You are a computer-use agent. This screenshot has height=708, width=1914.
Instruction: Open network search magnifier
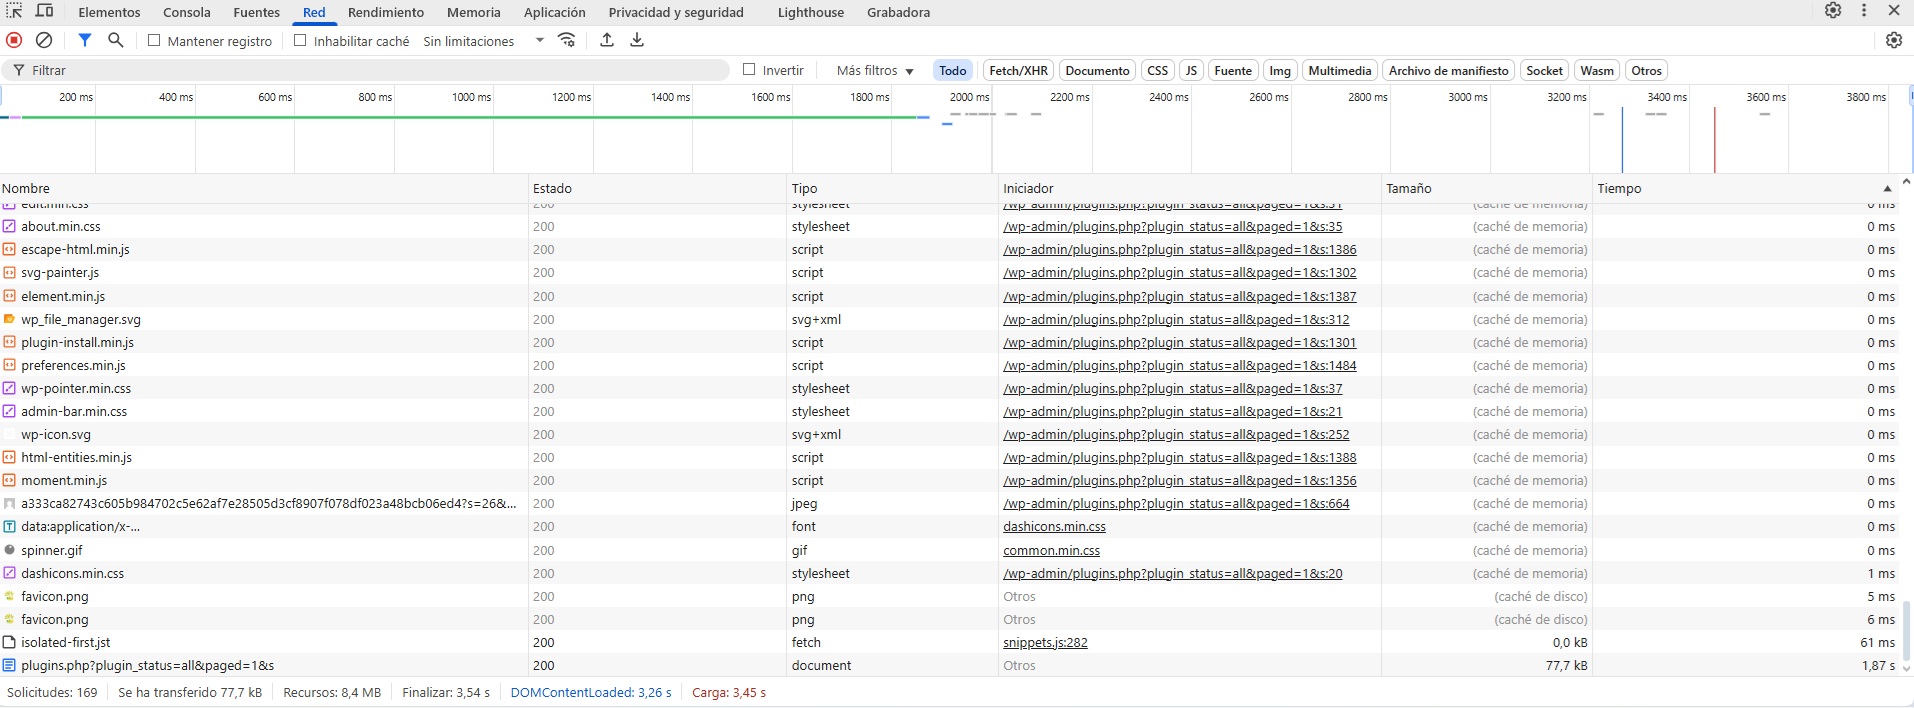pyautogui.click(x=116, y=40)
